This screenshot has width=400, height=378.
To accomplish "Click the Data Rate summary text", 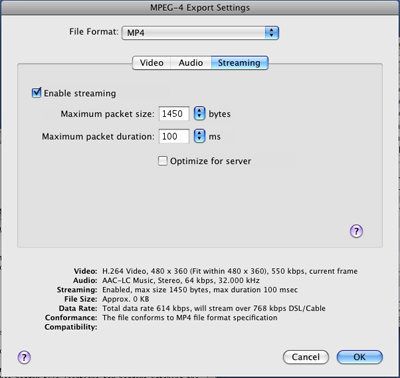I will pos(214,308).
